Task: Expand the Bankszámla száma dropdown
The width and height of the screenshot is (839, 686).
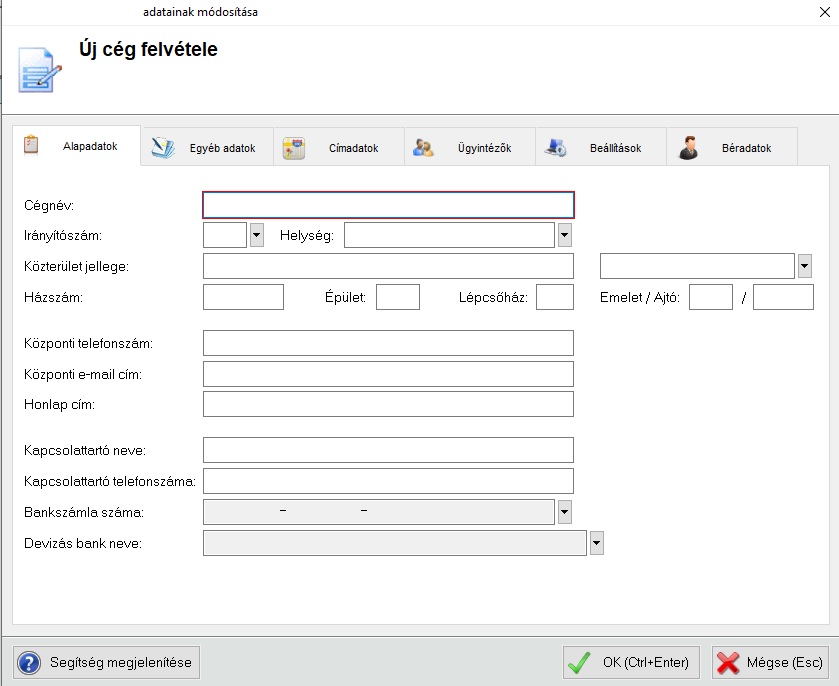Action: tap(564, 512)
